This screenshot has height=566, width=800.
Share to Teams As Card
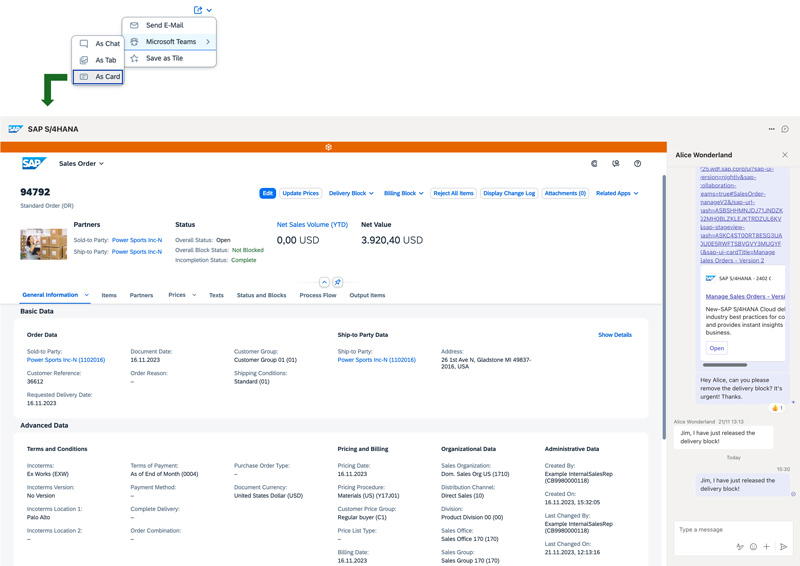tap(97, 77)
